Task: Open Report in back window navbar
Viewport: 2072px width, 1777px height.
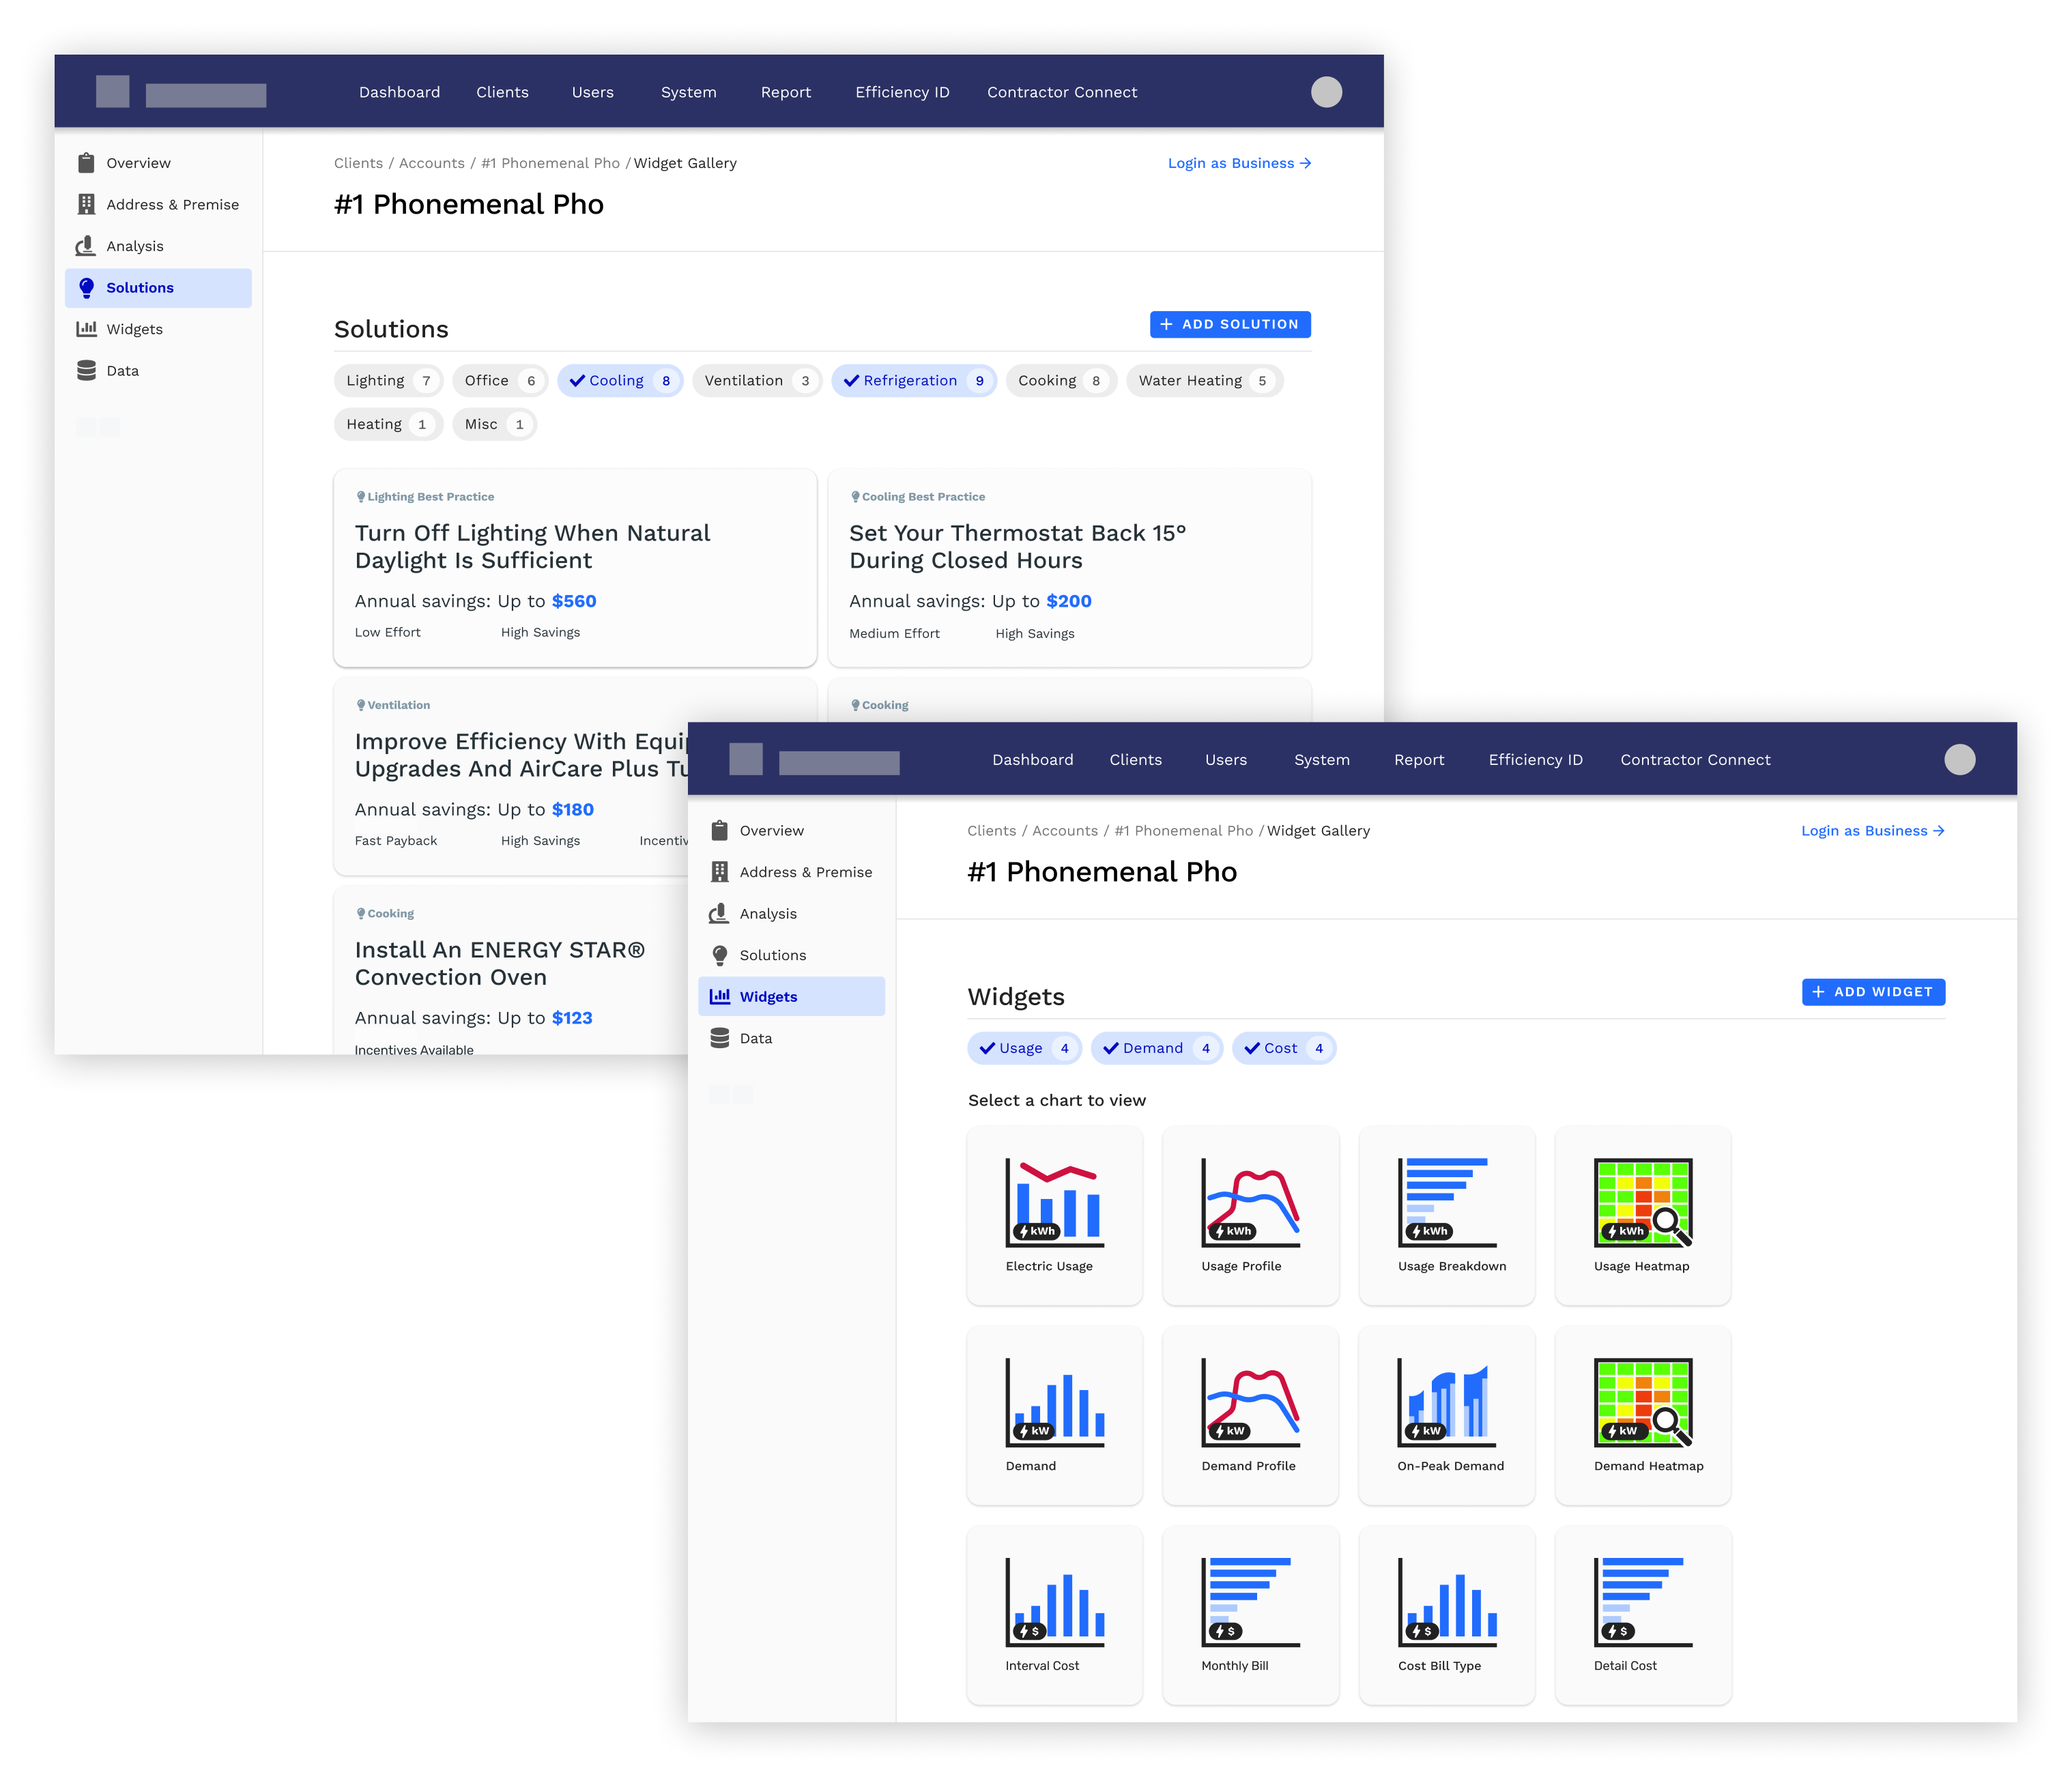Action: pyautogui.click(x=786, y=92)
